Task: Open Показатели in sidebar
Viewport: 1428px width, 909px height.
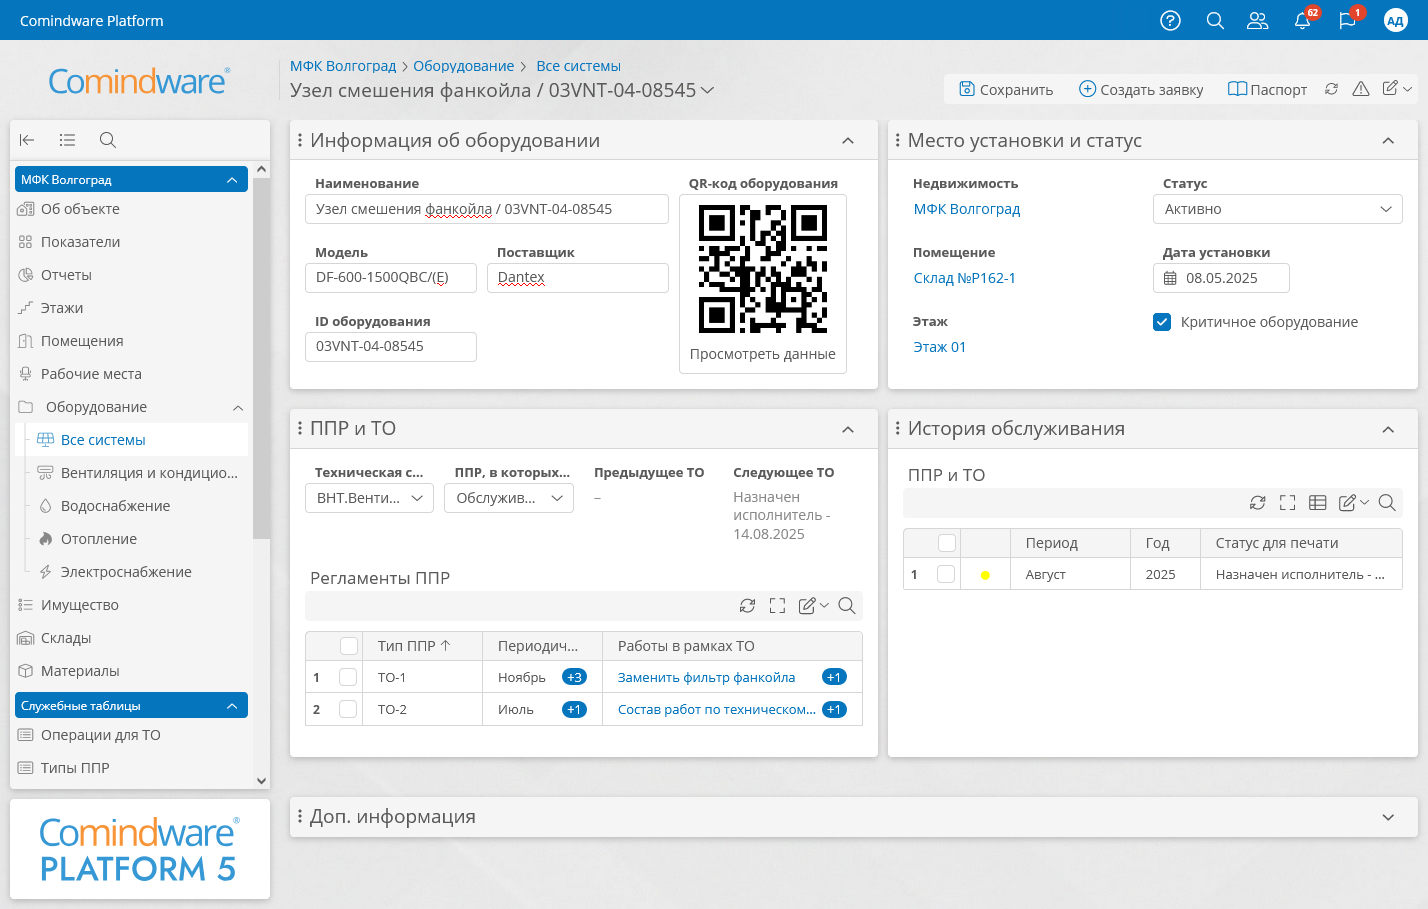Action: click(x=80, y=242)
